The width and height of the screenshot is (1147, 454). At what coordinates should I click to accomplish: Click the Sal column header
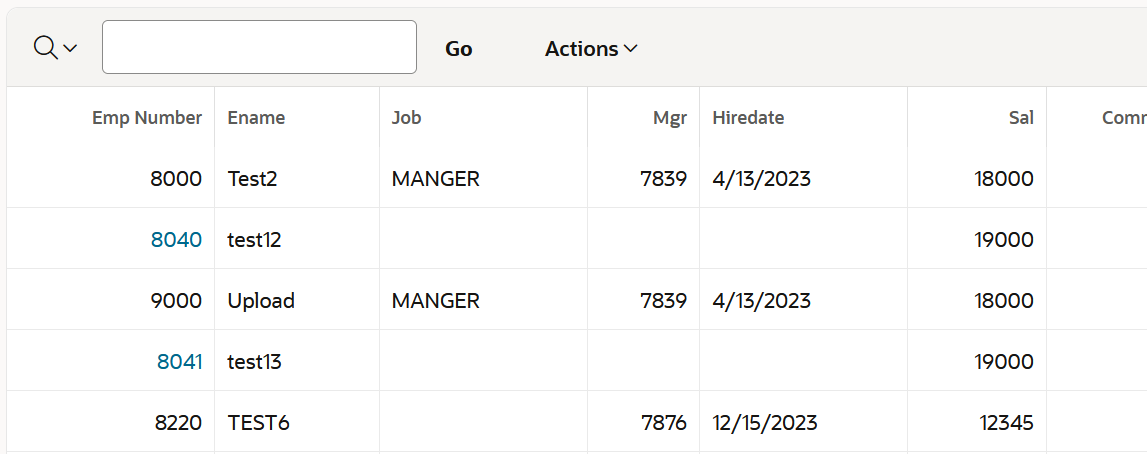1021,118
